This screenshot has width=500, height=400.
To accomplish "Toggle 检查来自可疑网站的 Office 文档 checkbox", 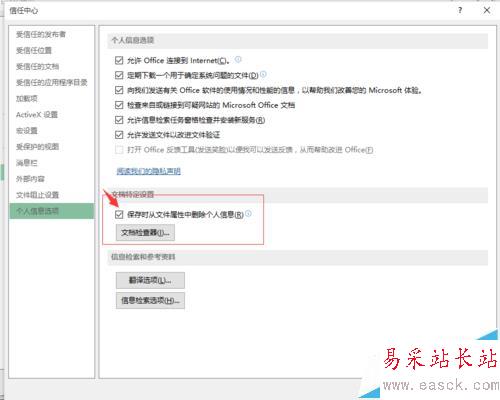I will tap(119, 105).
